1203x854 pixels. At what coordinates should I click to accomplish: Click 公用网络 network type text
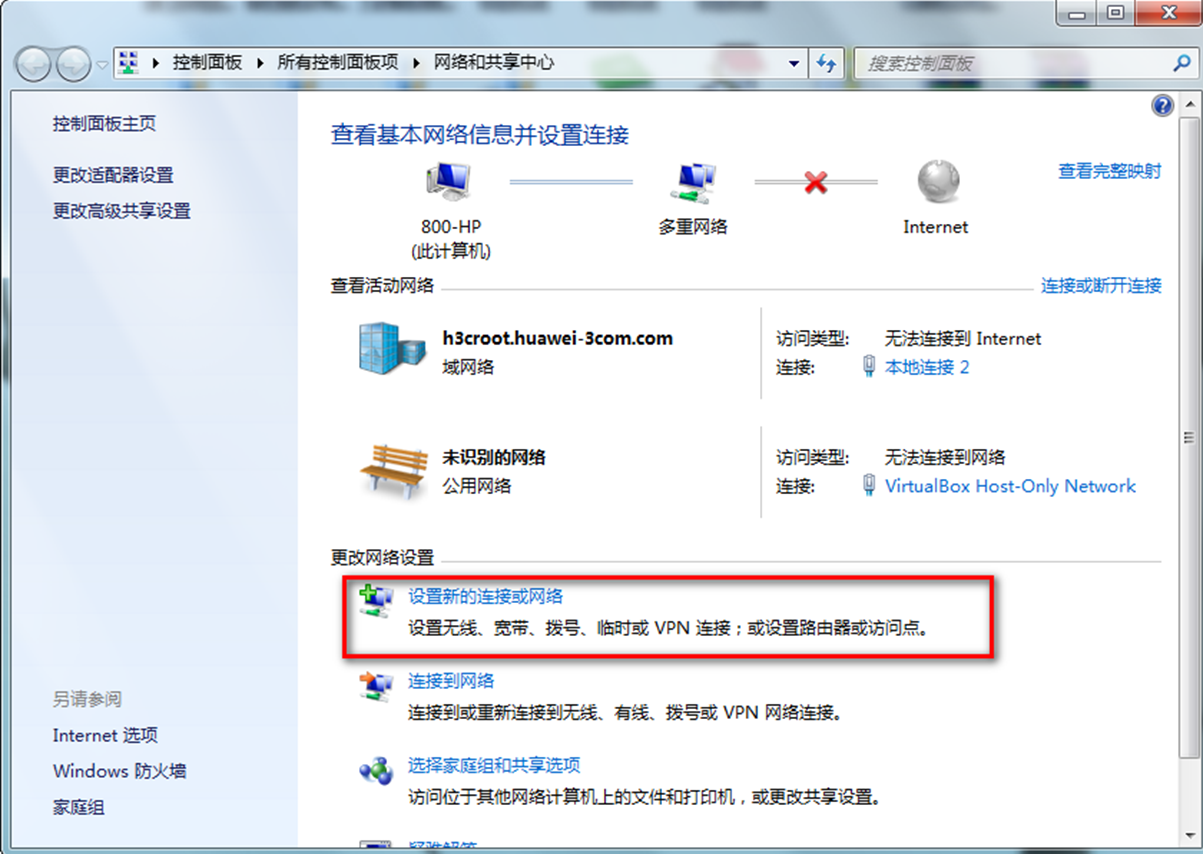(477, 486)
